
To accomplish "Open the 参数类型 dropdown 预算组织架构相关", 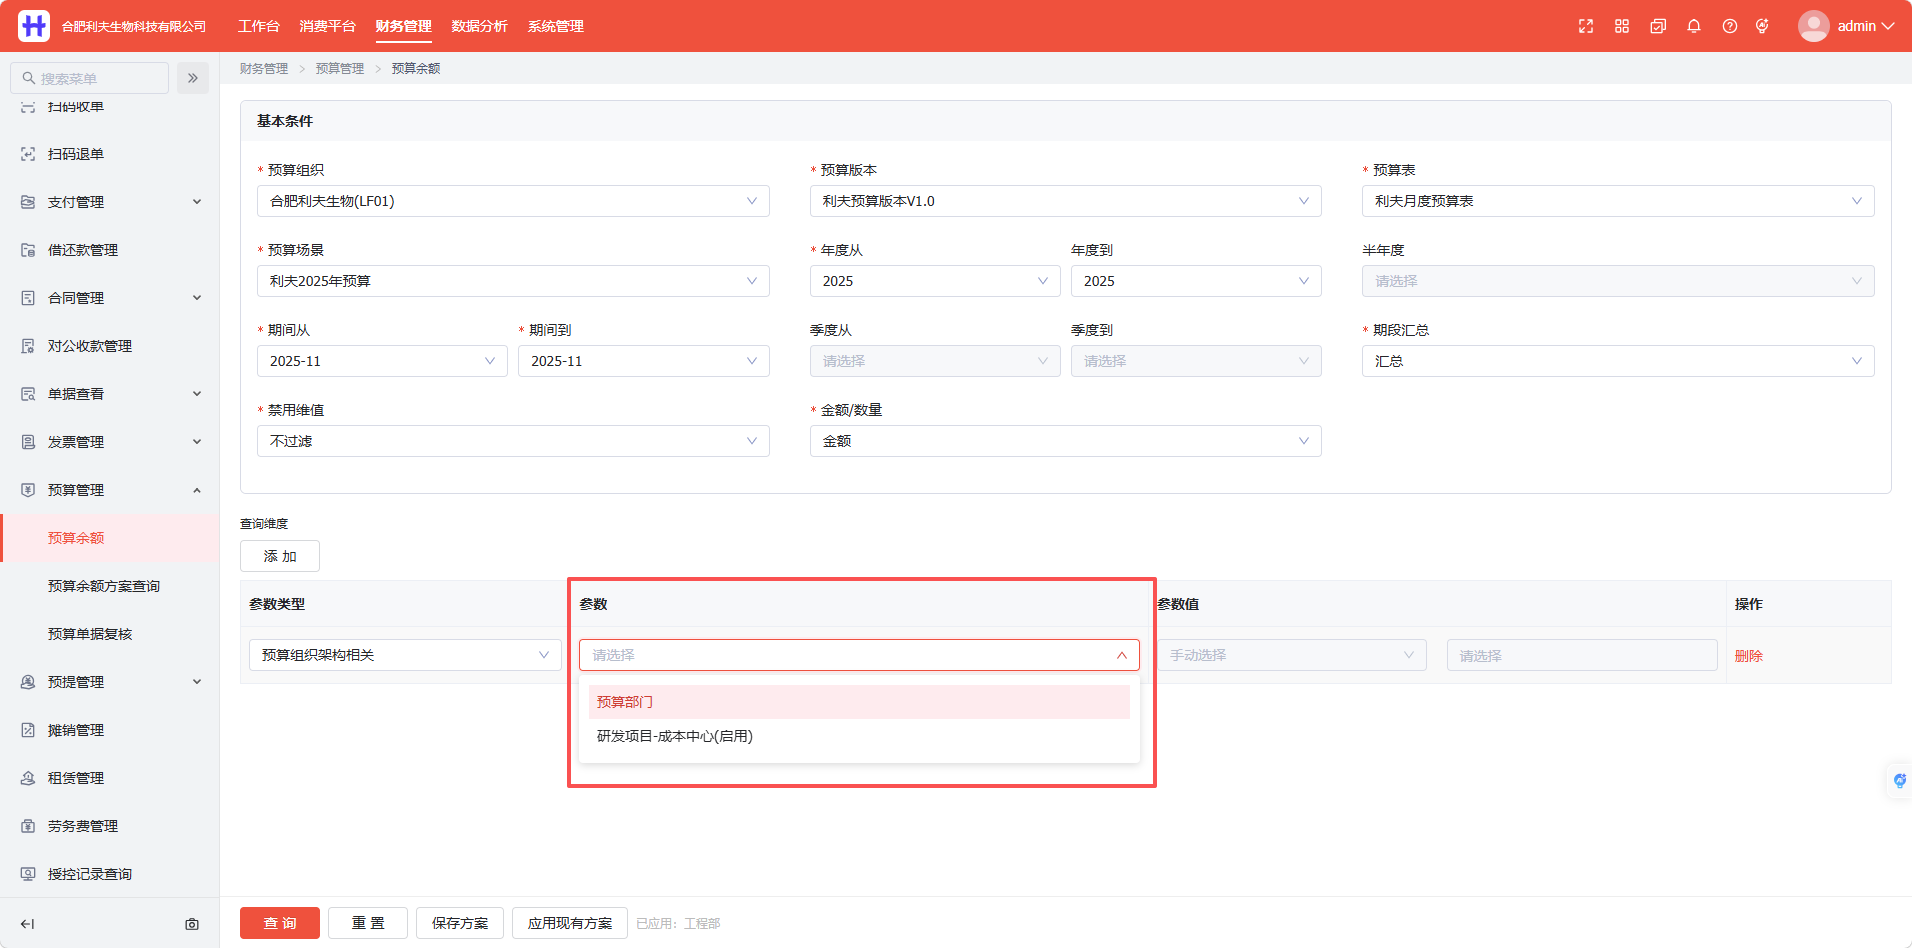I will click(x=405, y=655).
